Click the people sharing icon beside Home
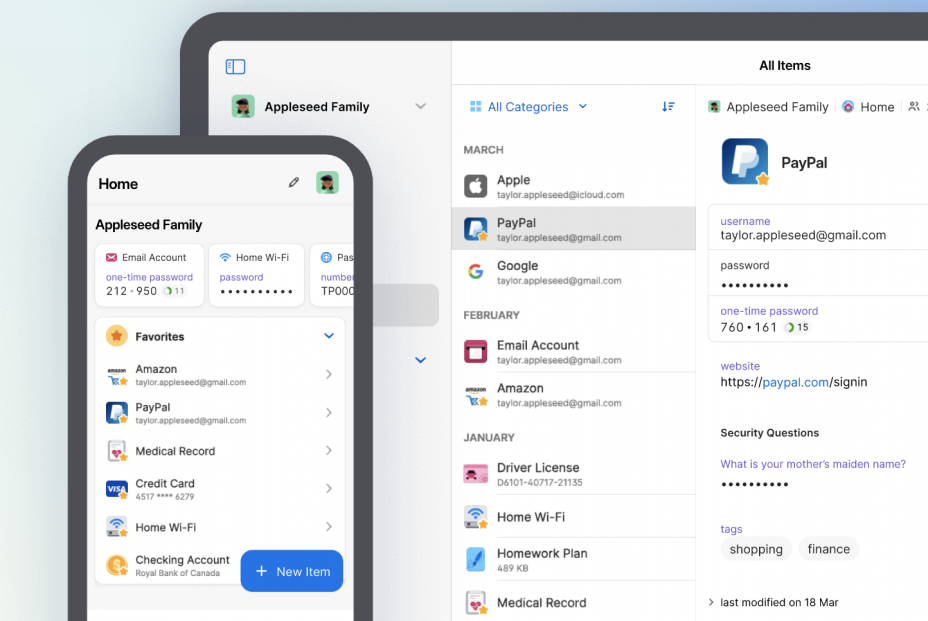Image resolution: width=928 pixels, height=621 pixels. [913, 106]
